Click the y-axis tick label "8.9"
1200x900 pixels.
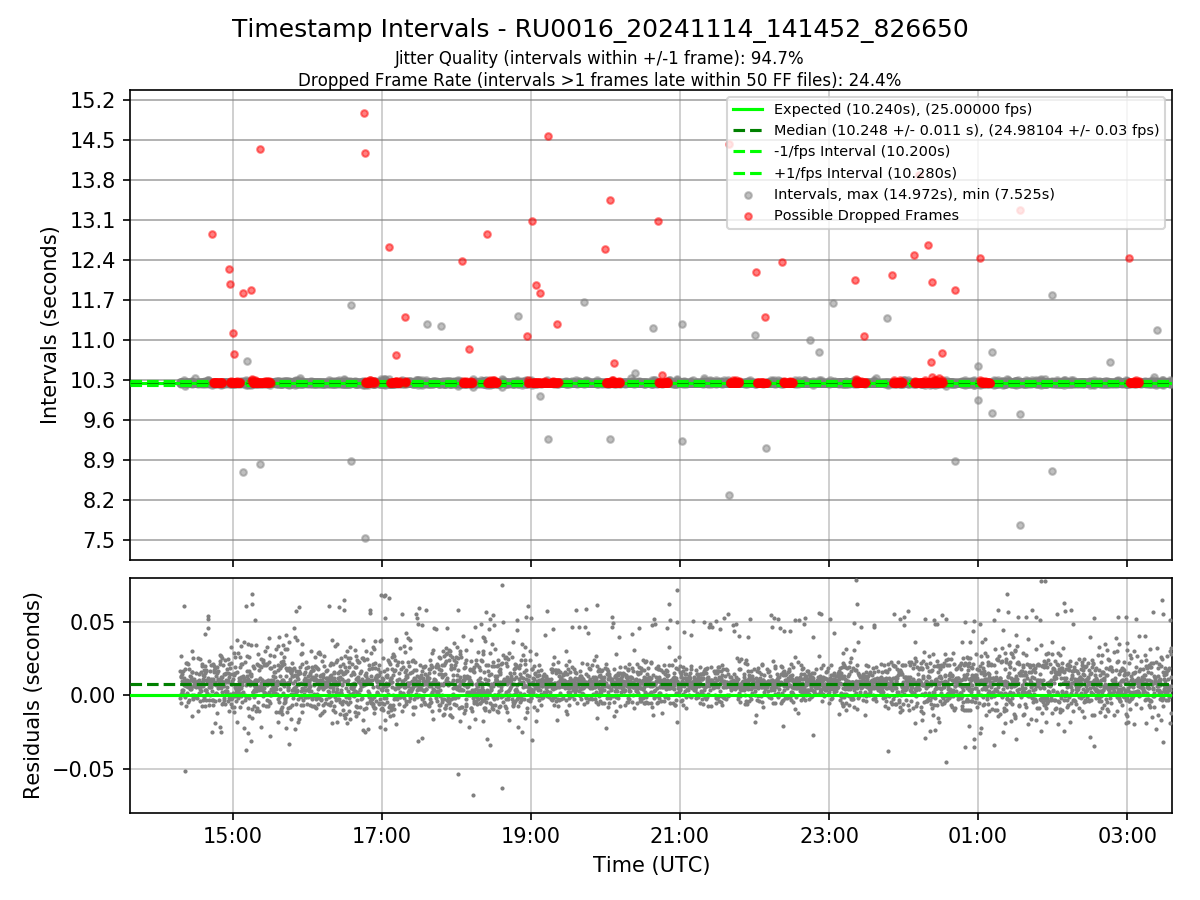(x=101, y=460)
